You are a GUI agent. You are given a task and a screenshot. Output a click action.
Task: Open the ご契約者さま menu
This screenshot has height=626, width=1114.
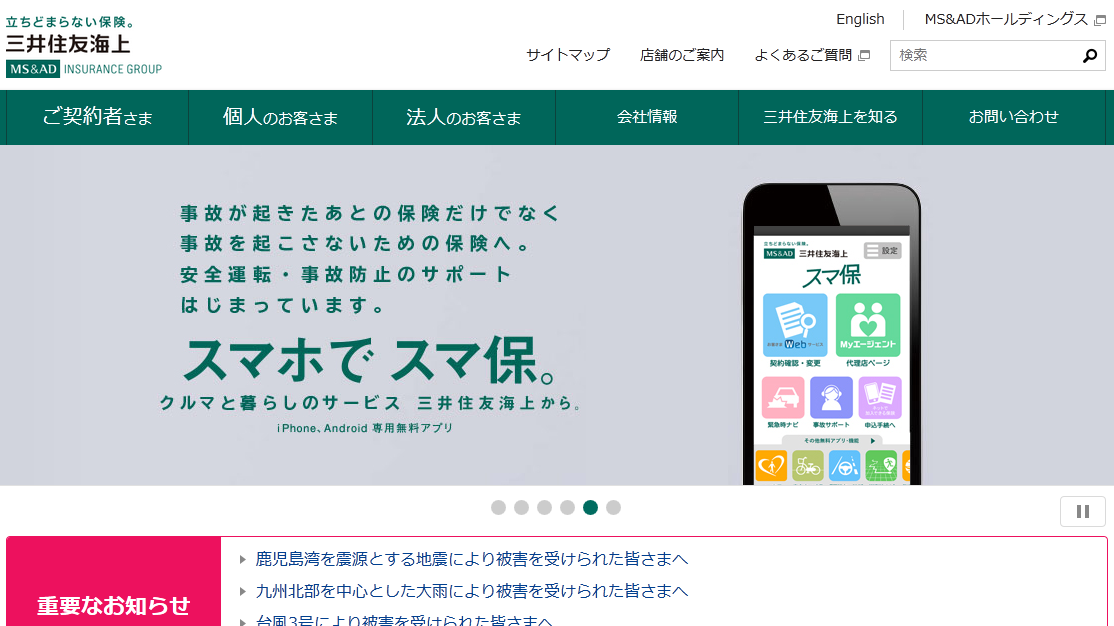[97, 117]
